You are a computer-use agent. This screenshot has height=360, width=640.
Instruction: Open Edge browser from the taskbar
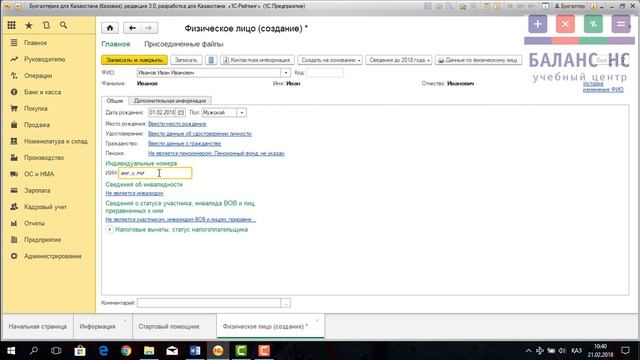pyautogui.click(x=103, y=351)
